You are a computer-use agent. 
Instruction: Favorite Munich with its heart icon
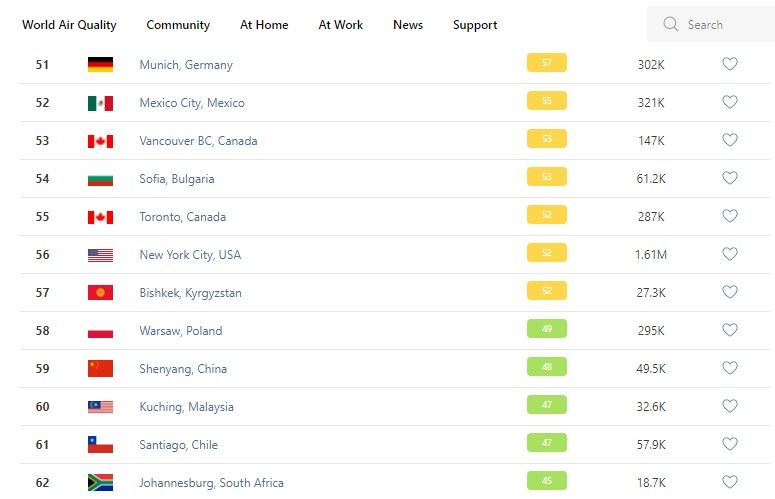730,64
